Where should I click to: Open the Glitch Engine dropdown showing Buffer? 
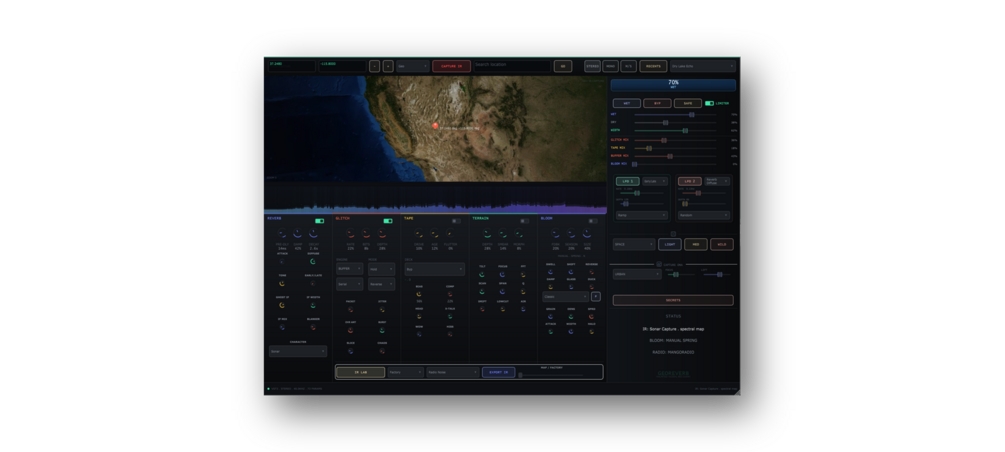tap(349, 269)
